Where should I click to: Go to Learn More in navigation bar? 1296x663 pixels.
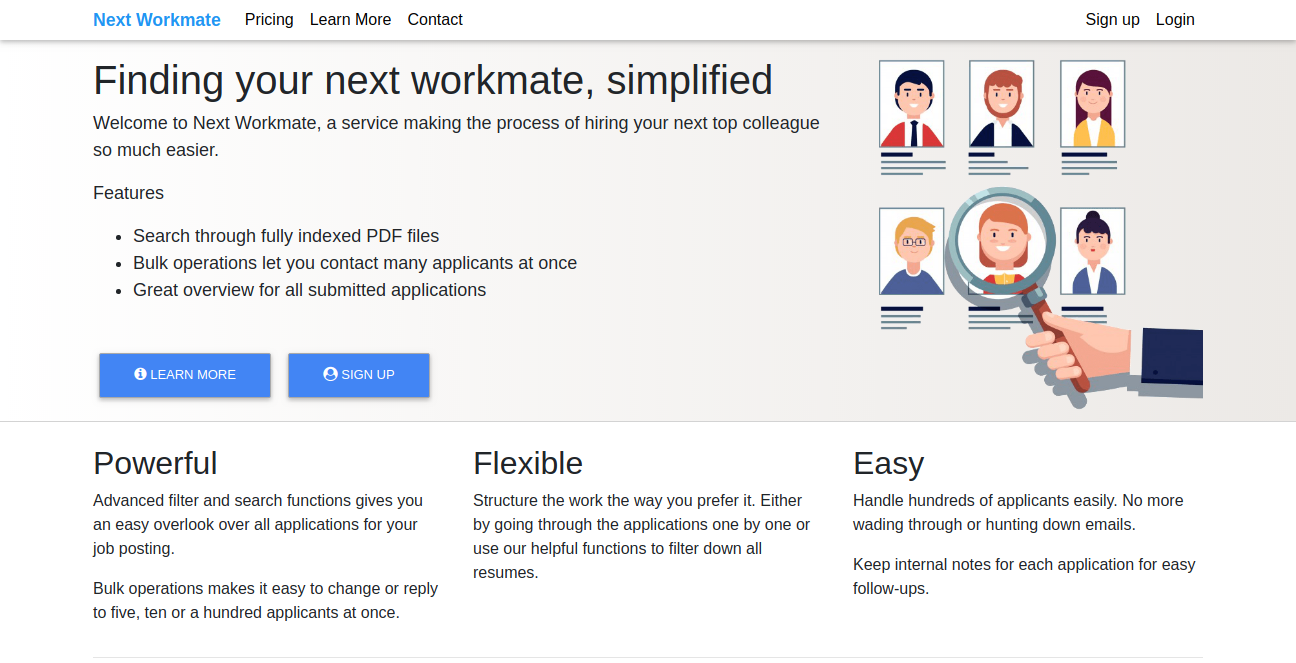coord(350,20)
